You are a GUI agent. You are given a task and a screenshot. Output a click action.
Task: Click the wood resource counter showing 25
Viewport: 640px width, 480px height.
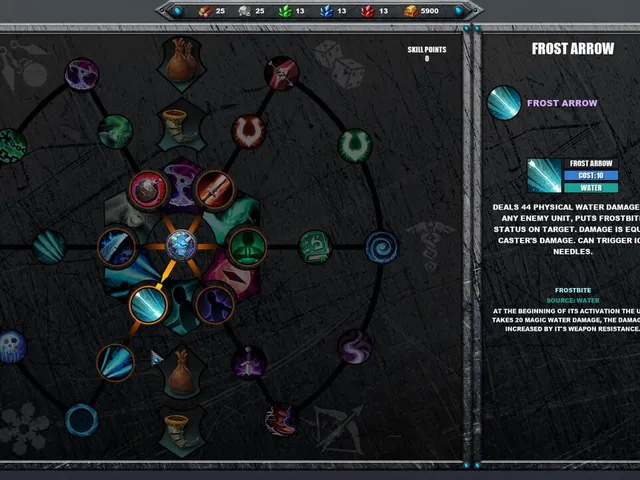pos(212,11)
